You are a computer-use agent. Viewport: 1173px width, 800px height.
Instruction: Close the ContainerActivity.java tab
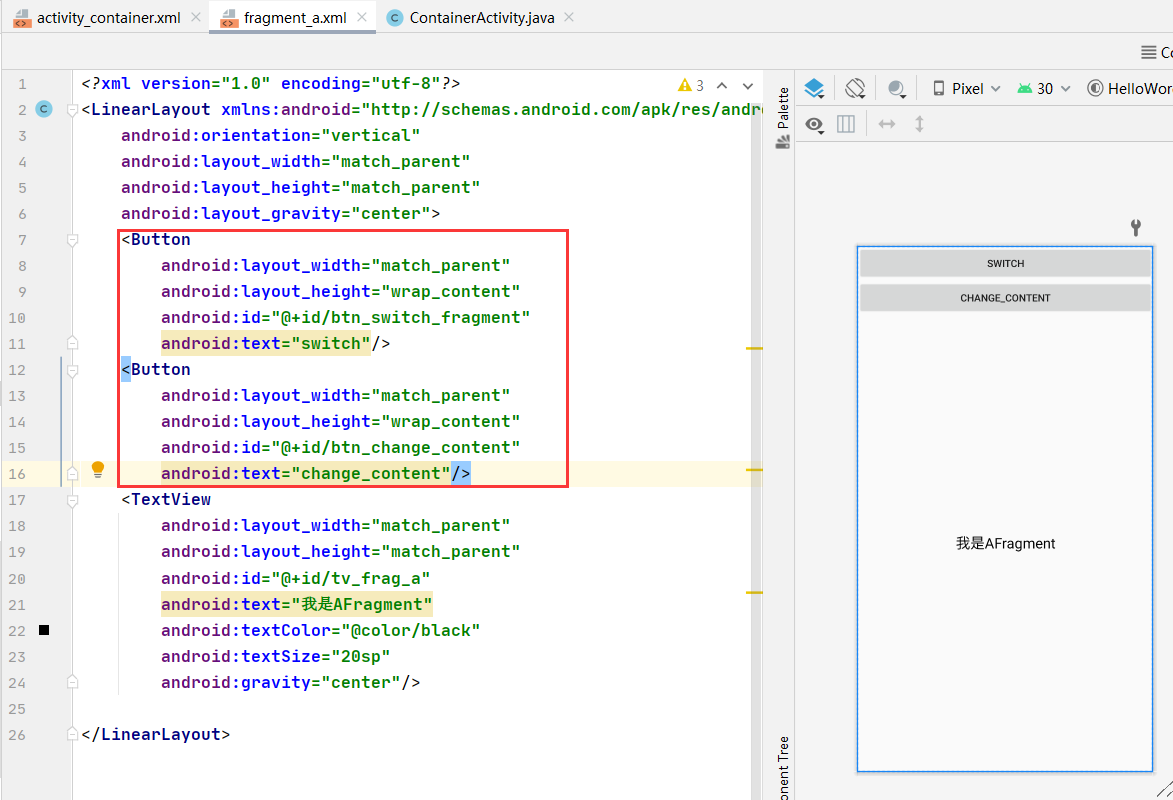pos(569,17)
